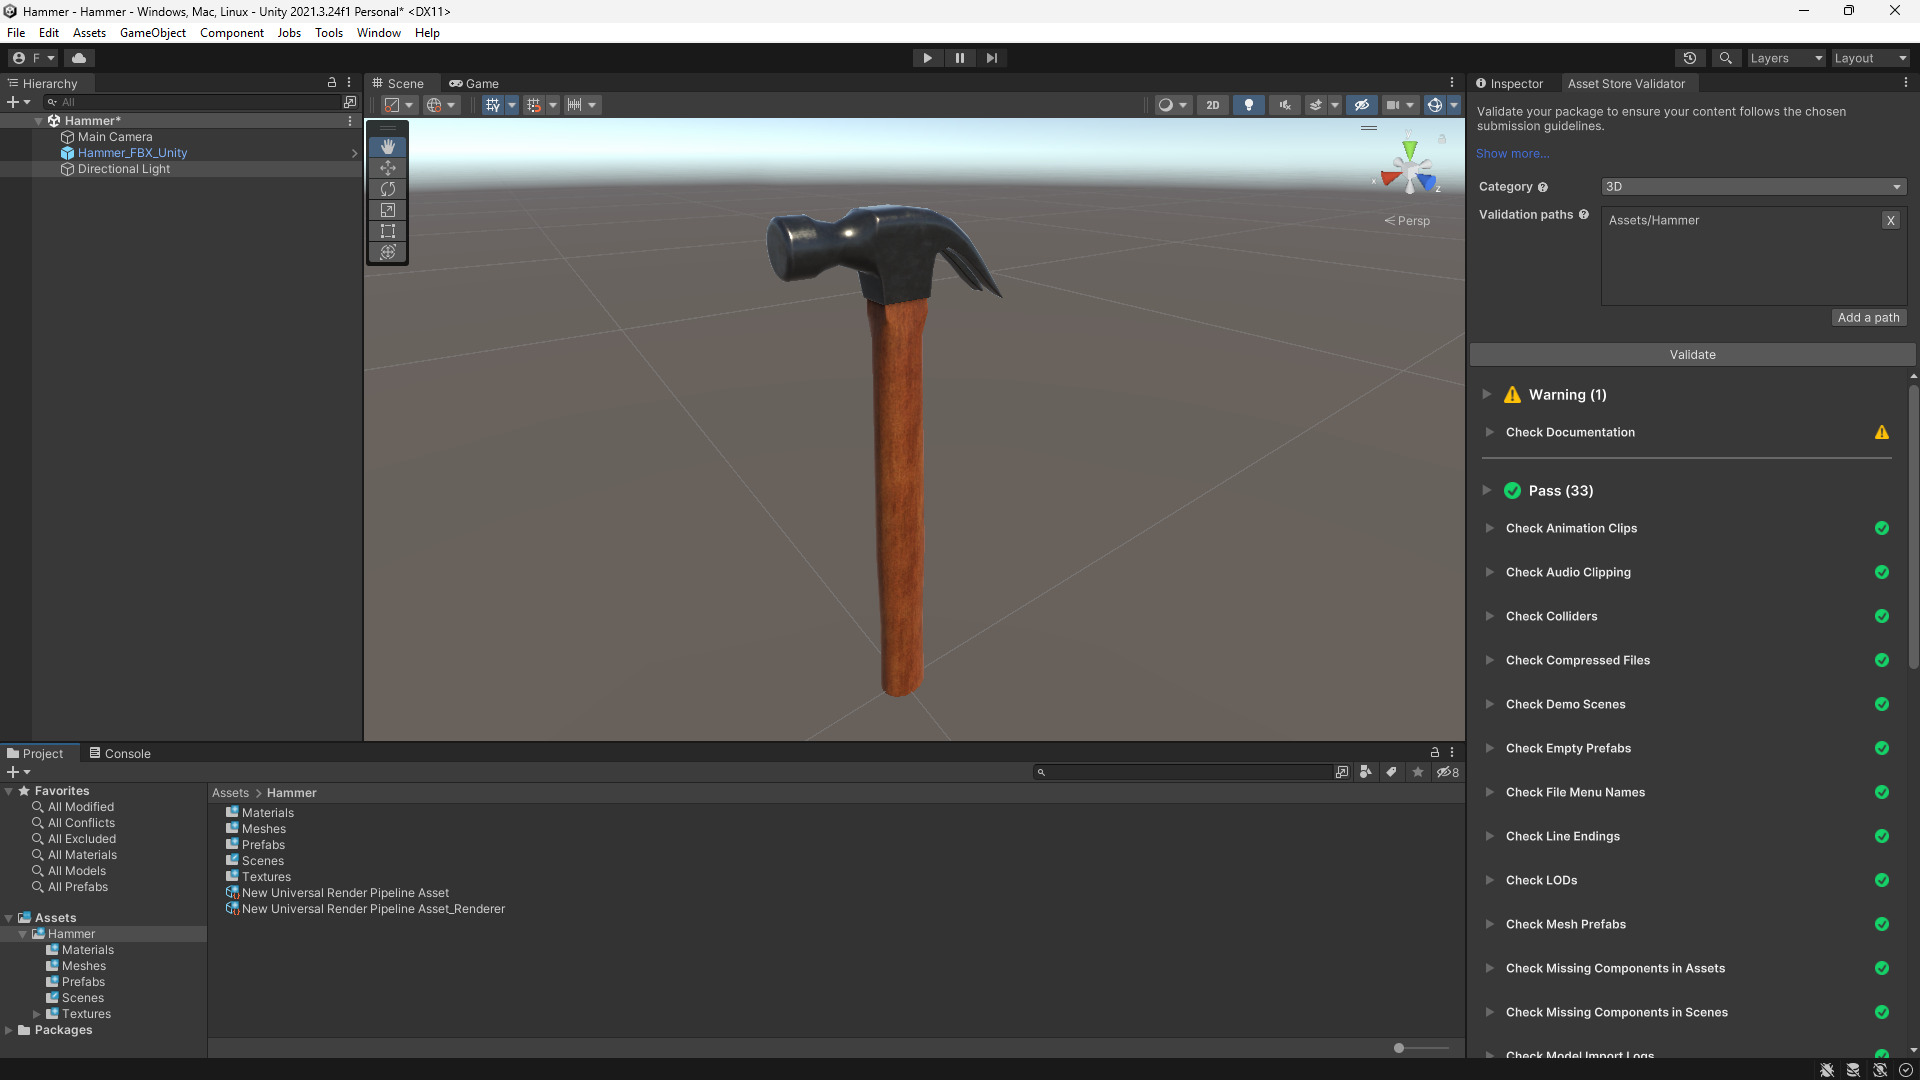Image resolution: width=1920 pixels, height=1080 pixels.
Task: Click the Show more... link
Action: [1512, 153]
